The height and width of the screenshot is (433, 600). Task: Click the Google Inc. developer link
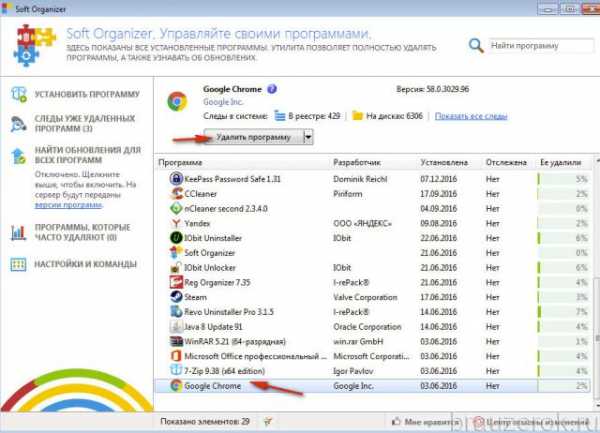click(x=223, y=102)
